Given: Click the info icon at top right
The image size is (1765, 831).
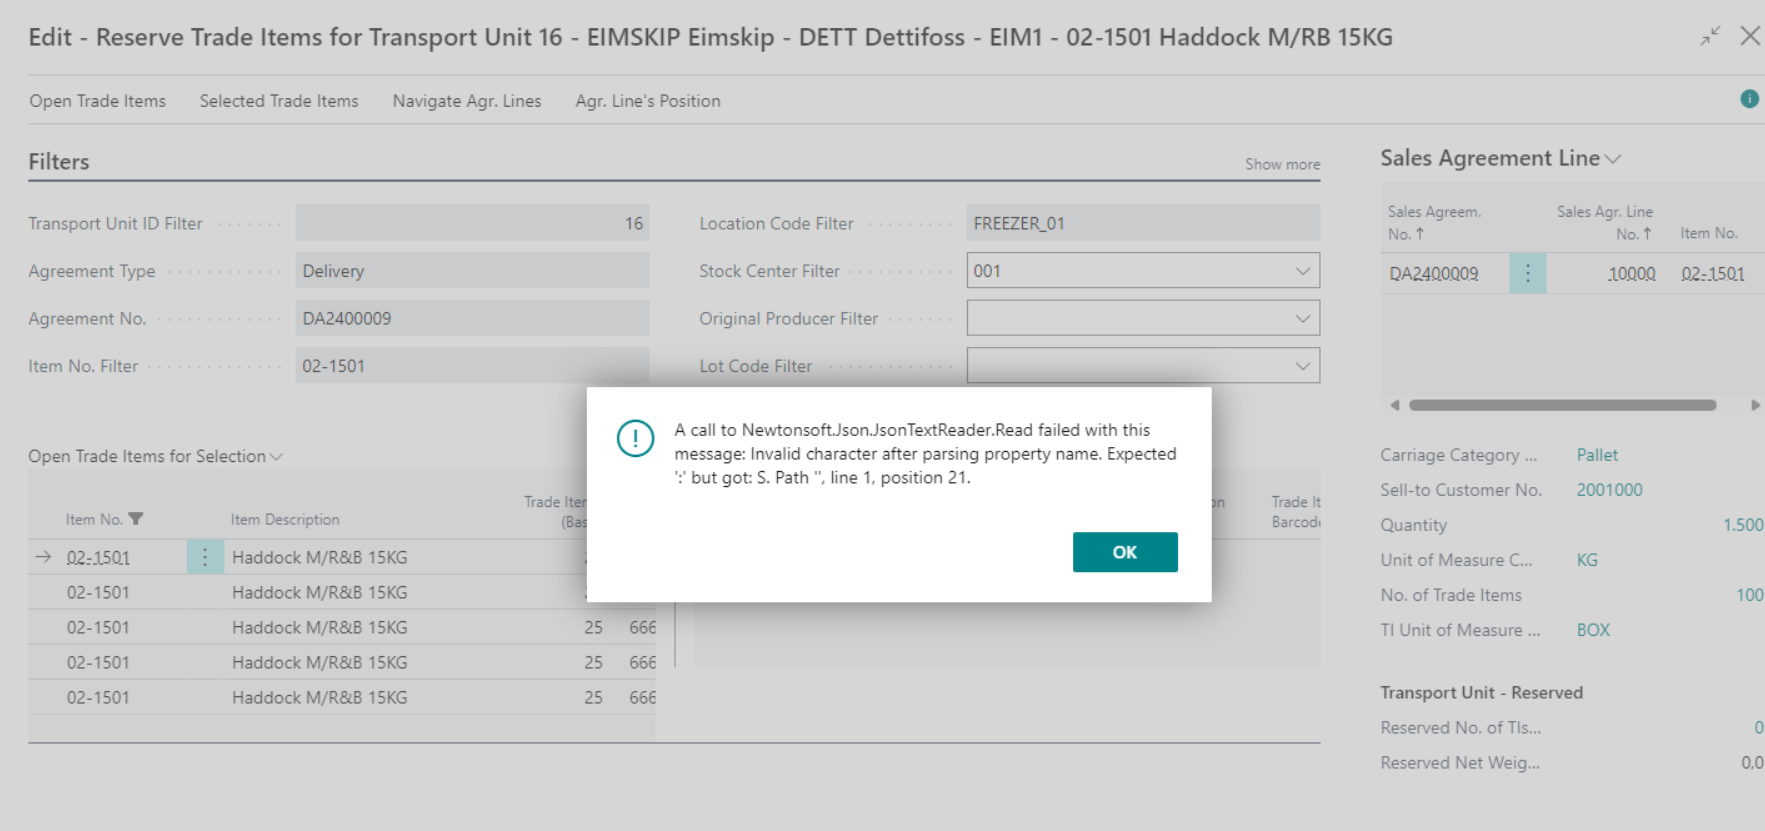Looking at the screenshot, I should click(x=1749, y=99).
